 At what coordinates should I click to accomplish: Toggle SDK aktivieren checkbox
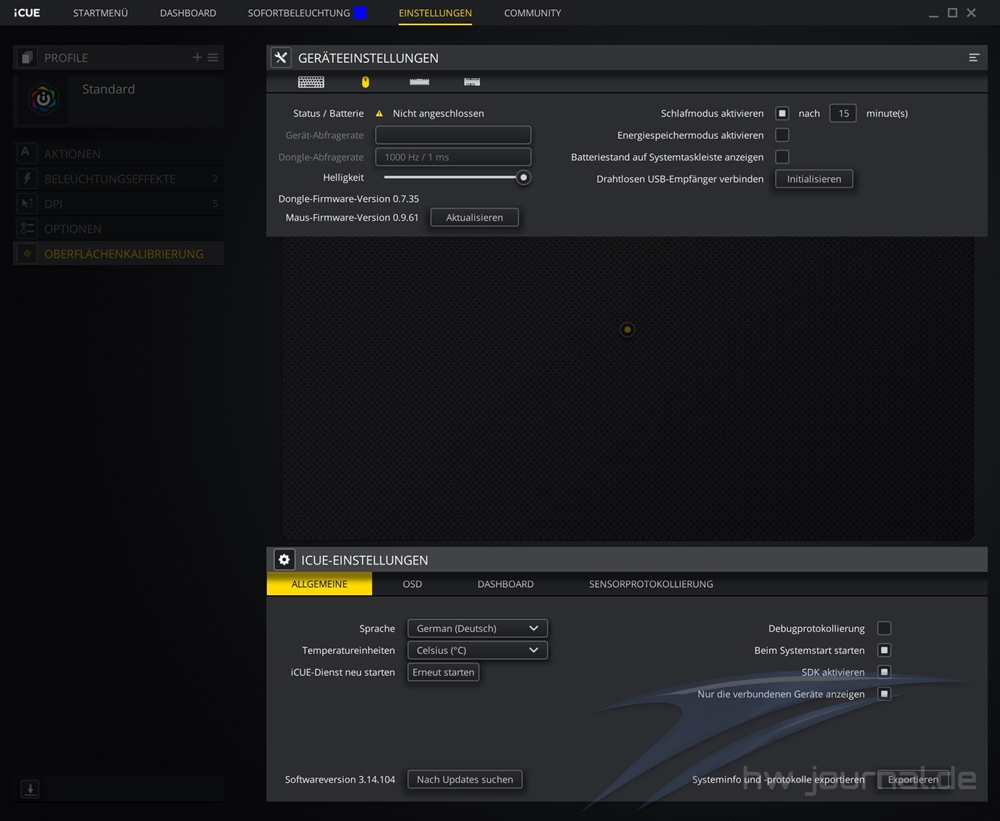tap(884, 672)
